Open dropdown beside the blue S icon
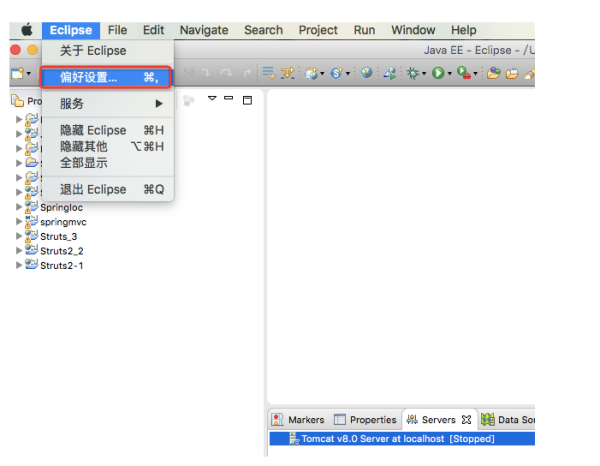This screenshot has width=600, height=466. (x=348, y=73)
